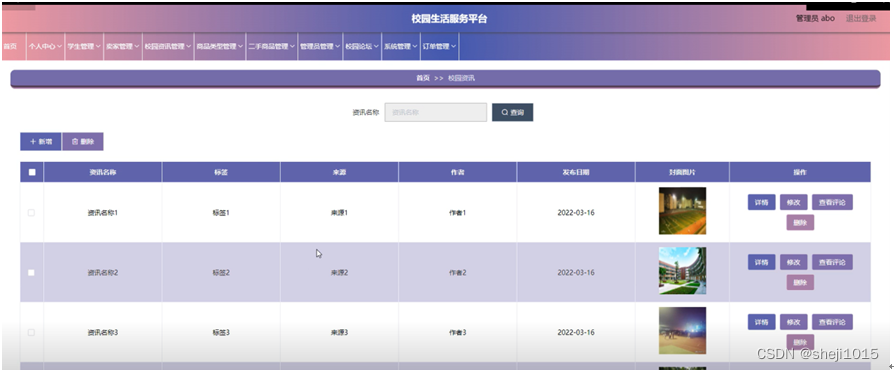Screen dimensions: 894x371
Task: Click the 删除 trash button above the table
Action: 83,141
